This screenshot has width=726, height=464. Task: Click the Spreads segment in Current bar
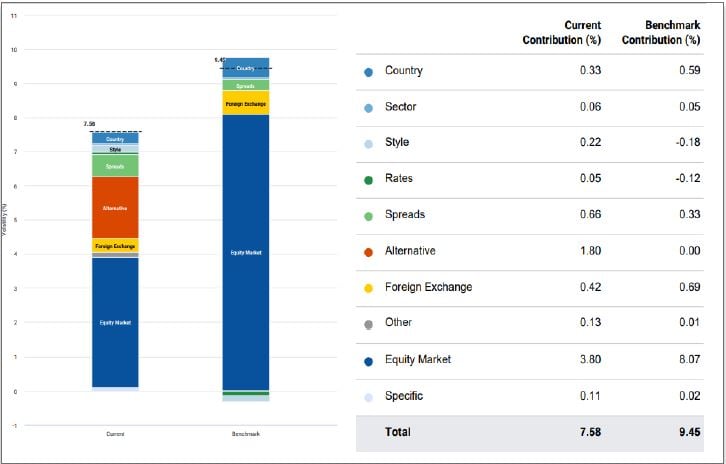[x=115, y=165]
